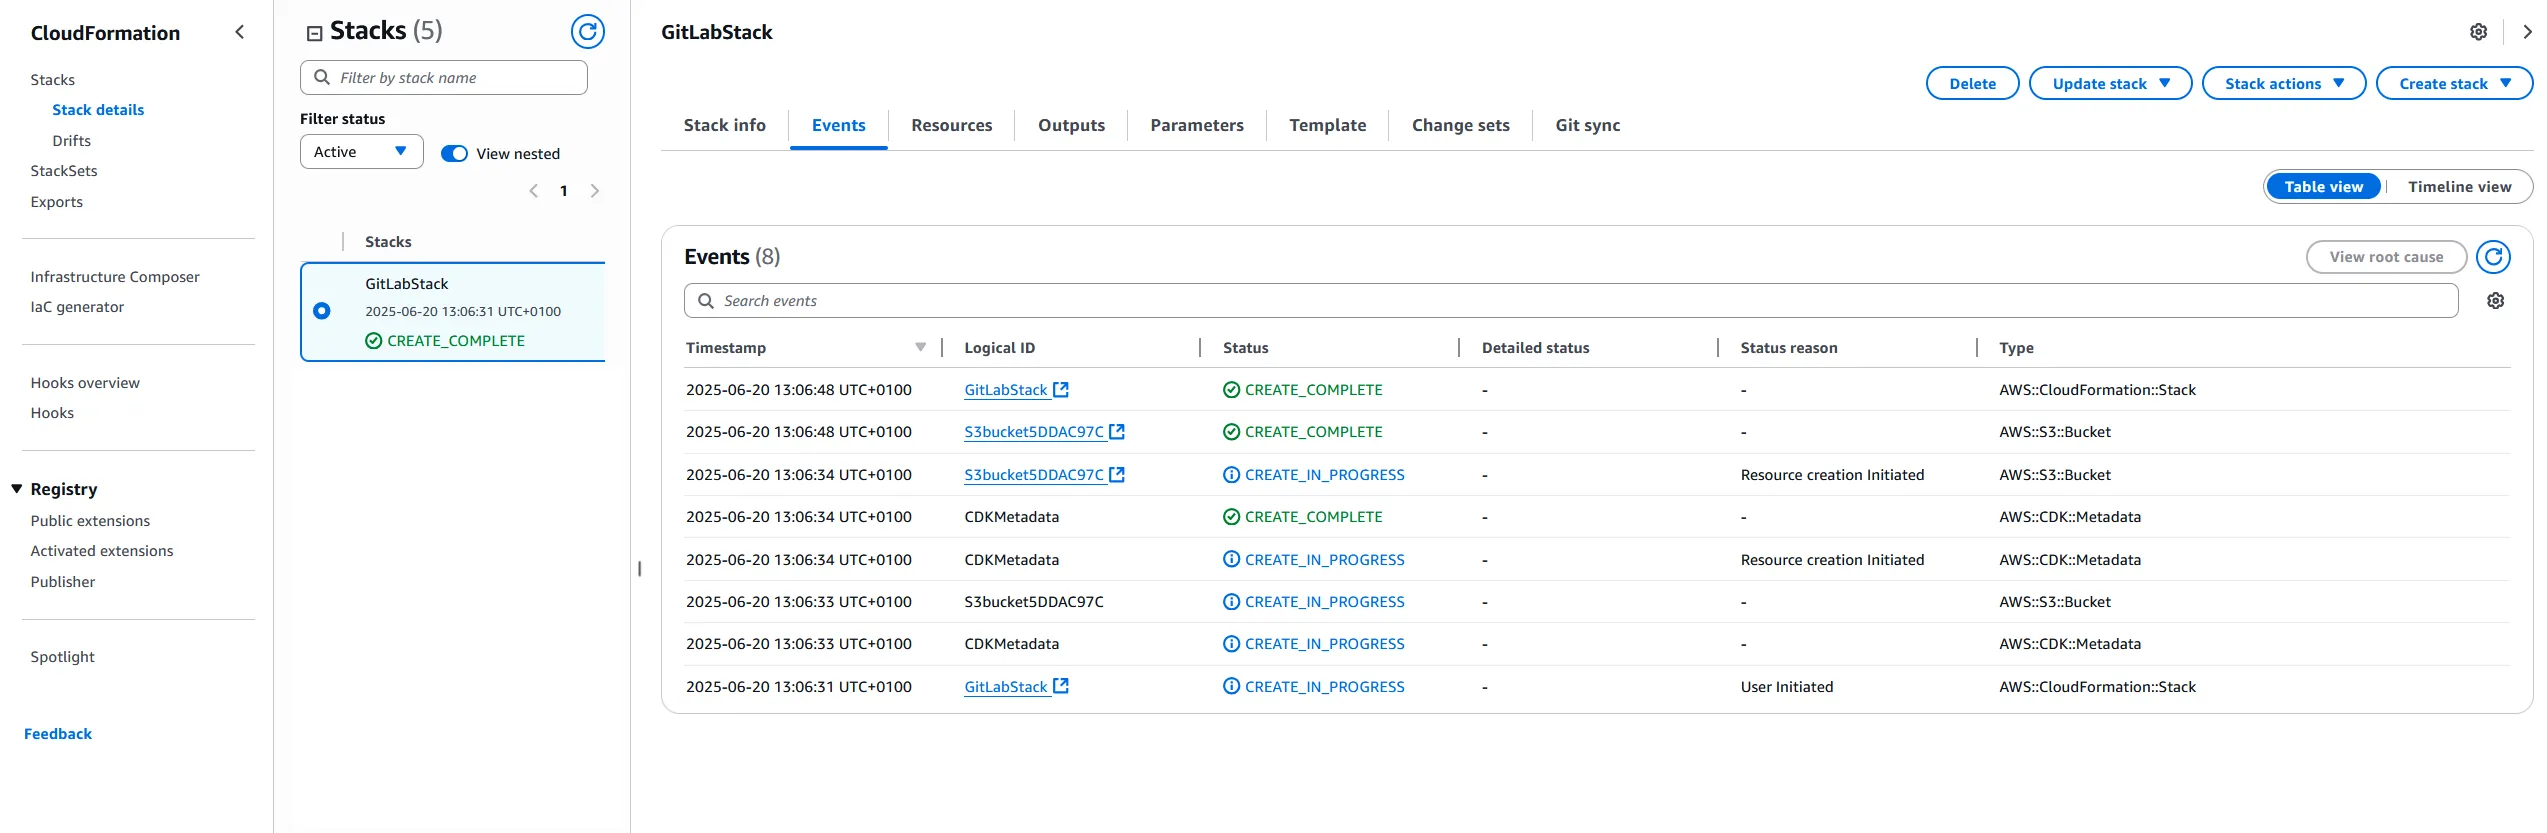Screen dimensions: 2547x833
Task: Open the events table preferences gear
Action: 2495,301
